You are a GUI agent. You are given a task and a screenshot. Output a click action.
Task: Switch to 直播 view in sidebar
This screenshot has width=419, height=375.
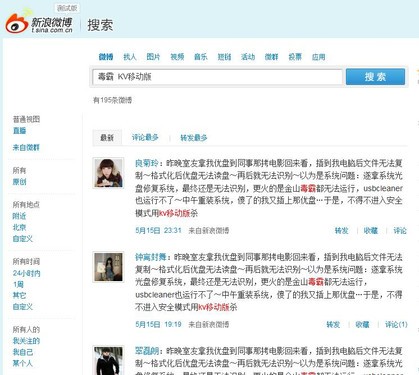19,131
